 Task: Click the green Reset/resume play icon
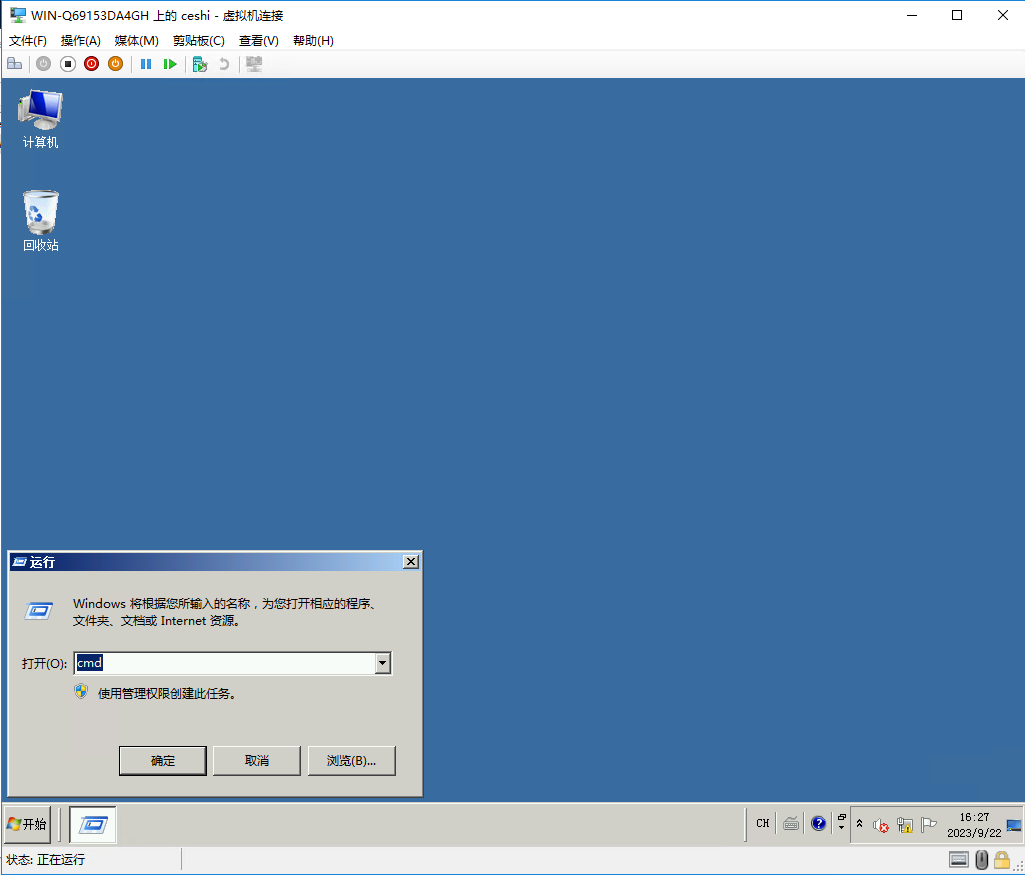click(x=170, y=64)
